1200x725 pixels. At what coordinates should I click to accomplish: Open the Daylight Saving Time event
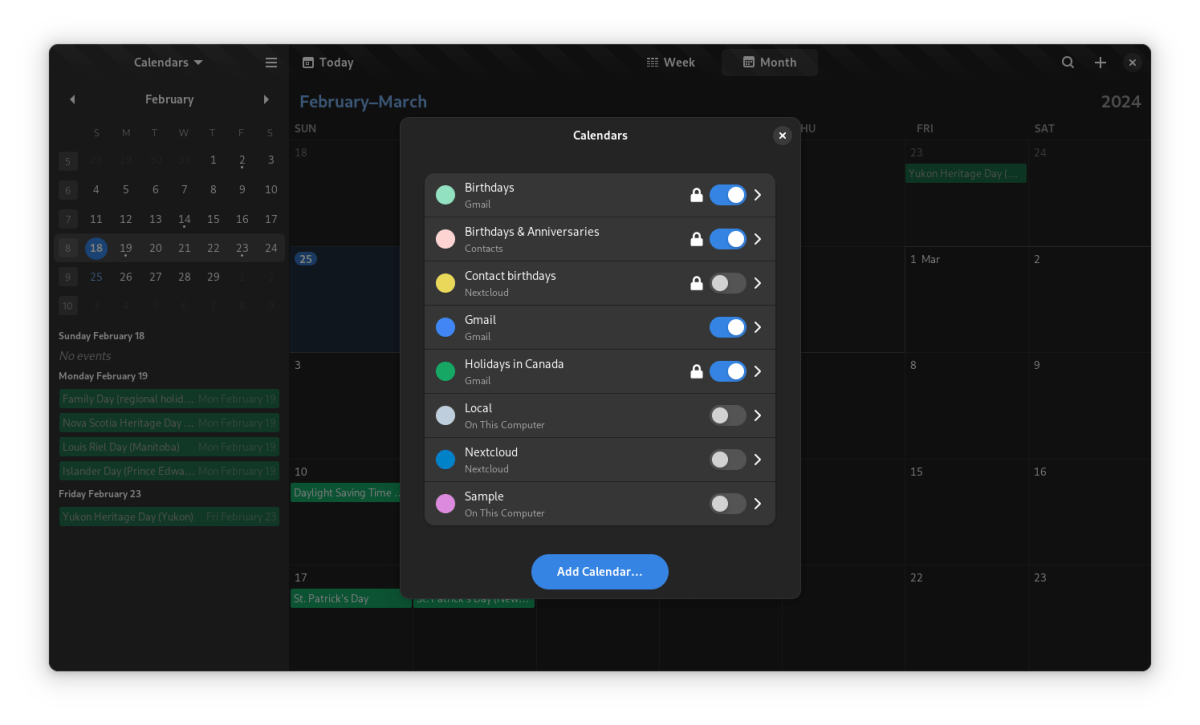click(x=346, y=493)
